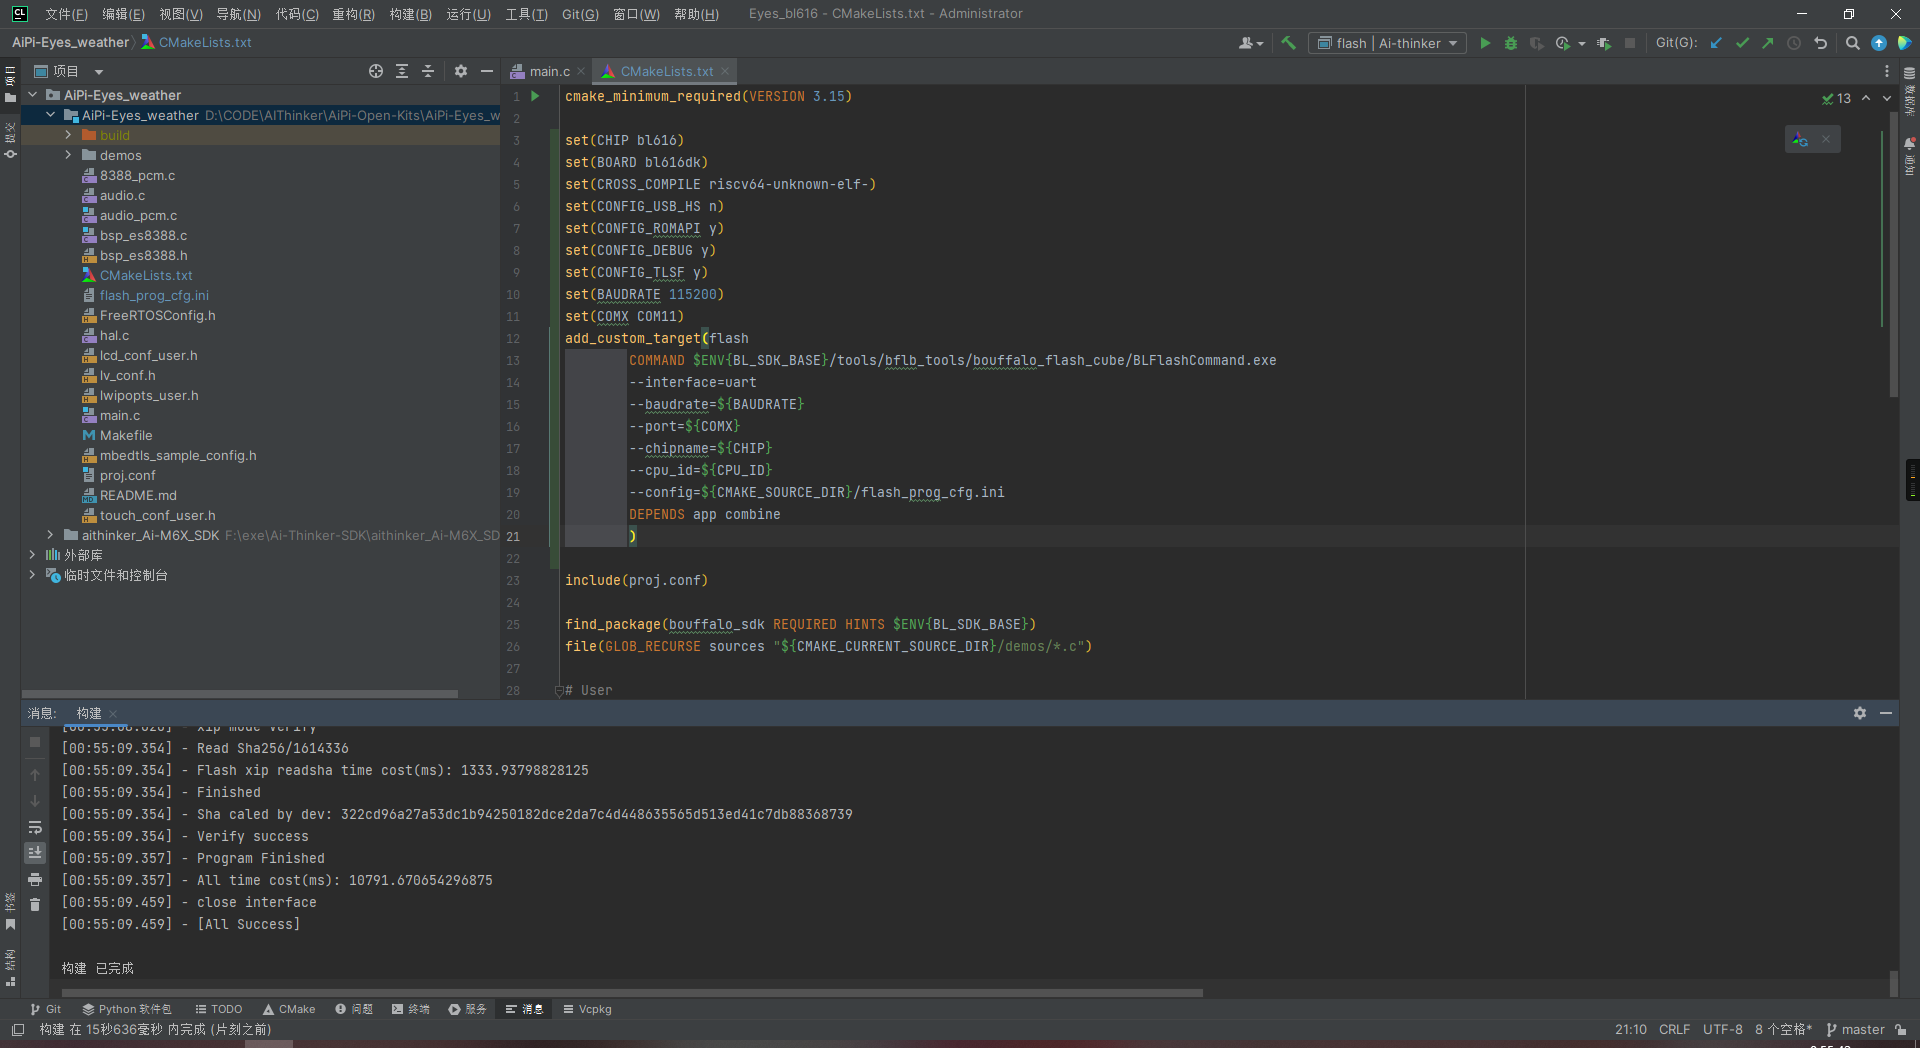The image size is (1920, 1048).
Task: Open the TODO tool window button
Action: click(x=219, y=1009)
